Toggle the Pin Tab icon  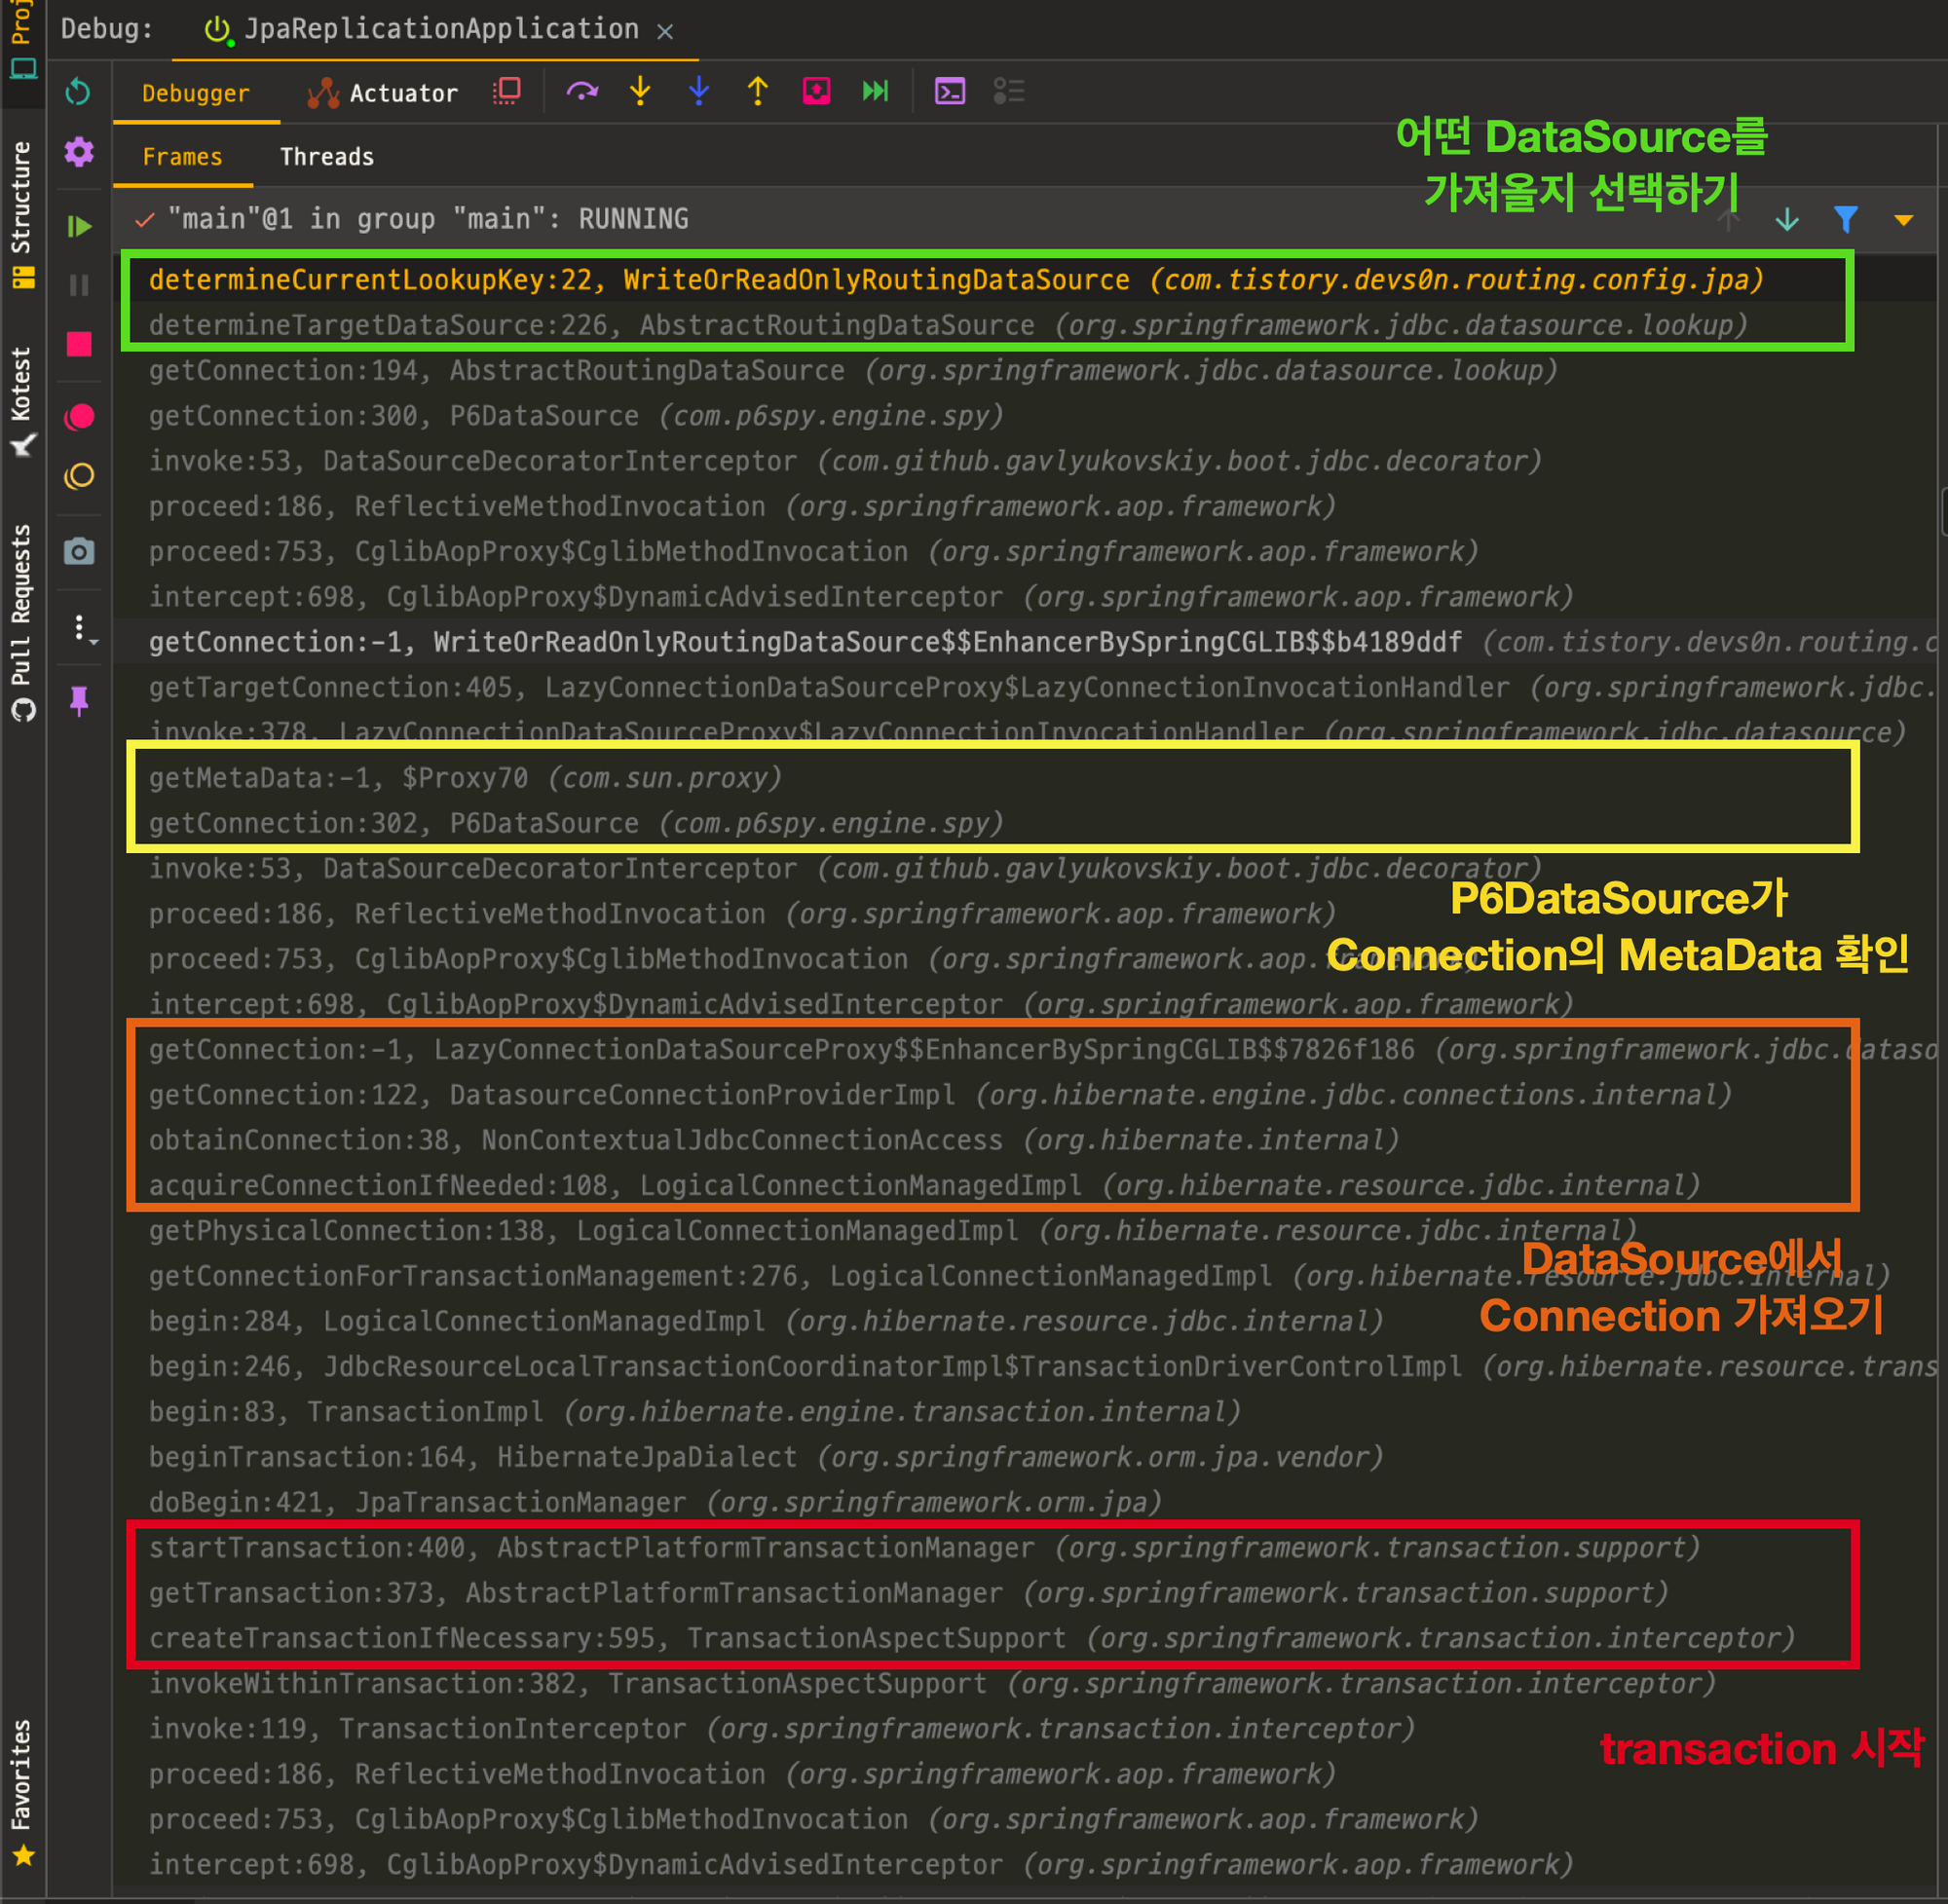pyautogui.click(x=79, y=701)
